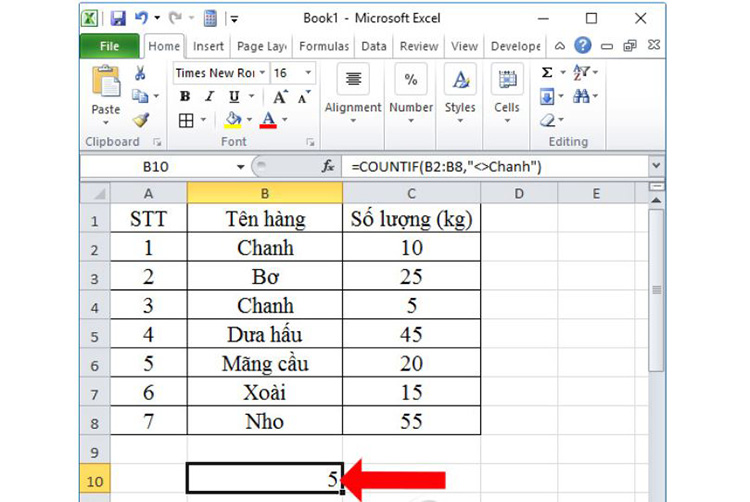Expand the Borders dropdown arrow
Viewport: 750px width, 502px height.
[x=203, y=120]
